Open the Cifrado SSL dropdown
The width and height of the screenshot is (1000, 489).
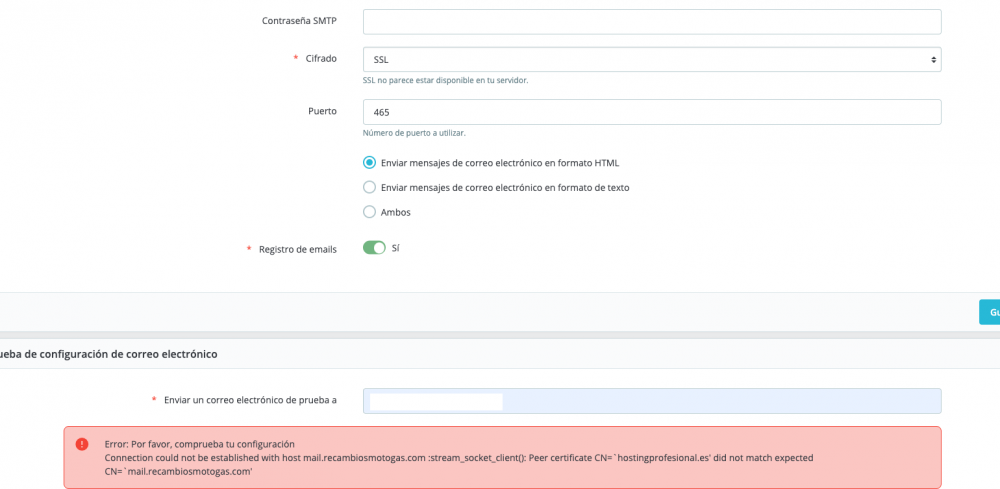click(651, 60)
